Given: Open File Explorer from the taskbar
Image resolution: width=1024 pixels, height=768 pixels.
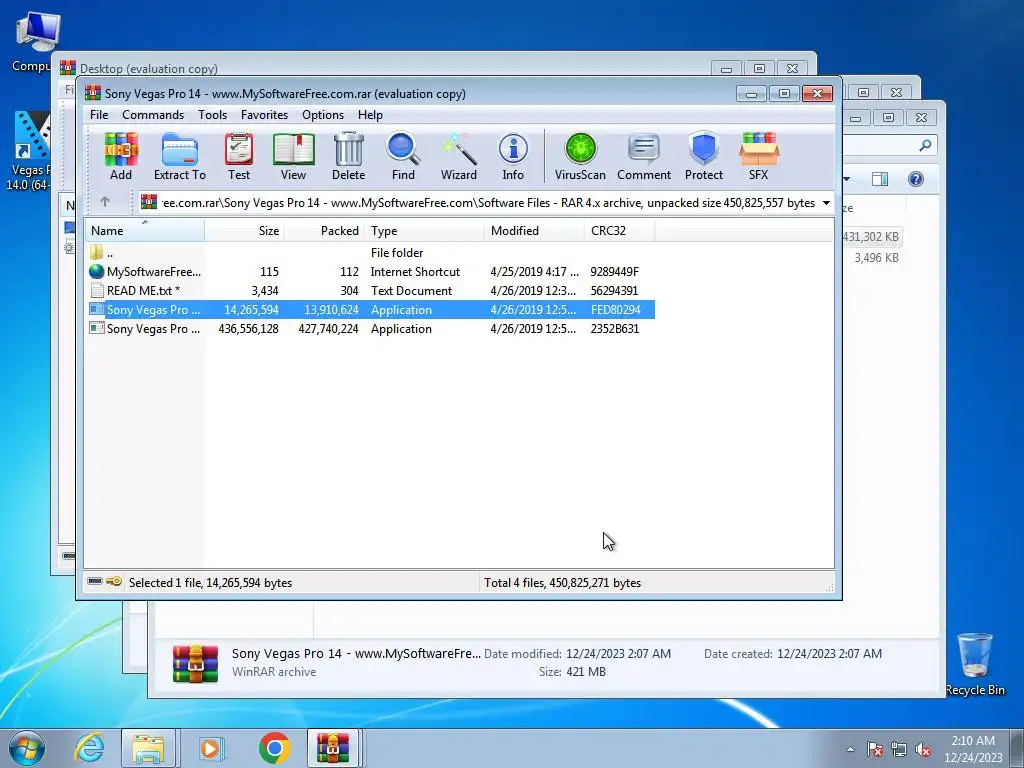Looking at the screenshot, I should pyautogui.click(x=148, y=748).
